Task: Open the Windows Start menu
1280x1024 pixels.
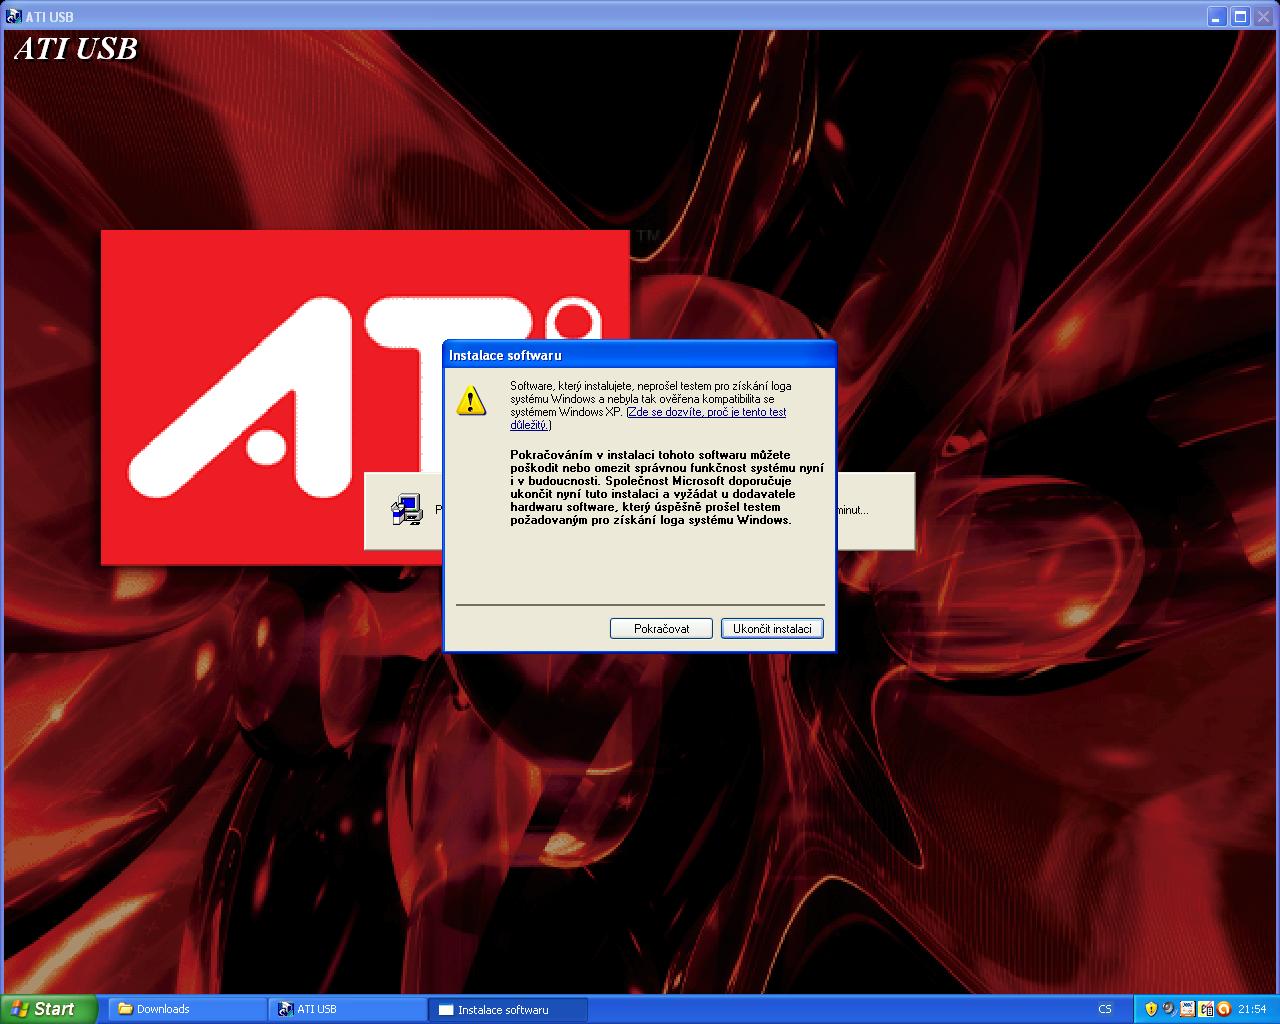Action: [x=48, y=1009]
